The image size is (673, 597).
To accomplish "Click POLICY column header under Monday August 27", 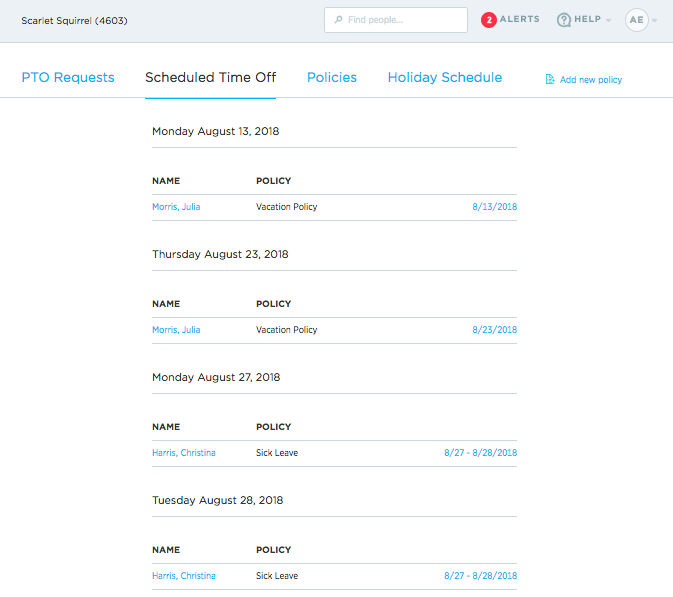I will tap(273, 427).
